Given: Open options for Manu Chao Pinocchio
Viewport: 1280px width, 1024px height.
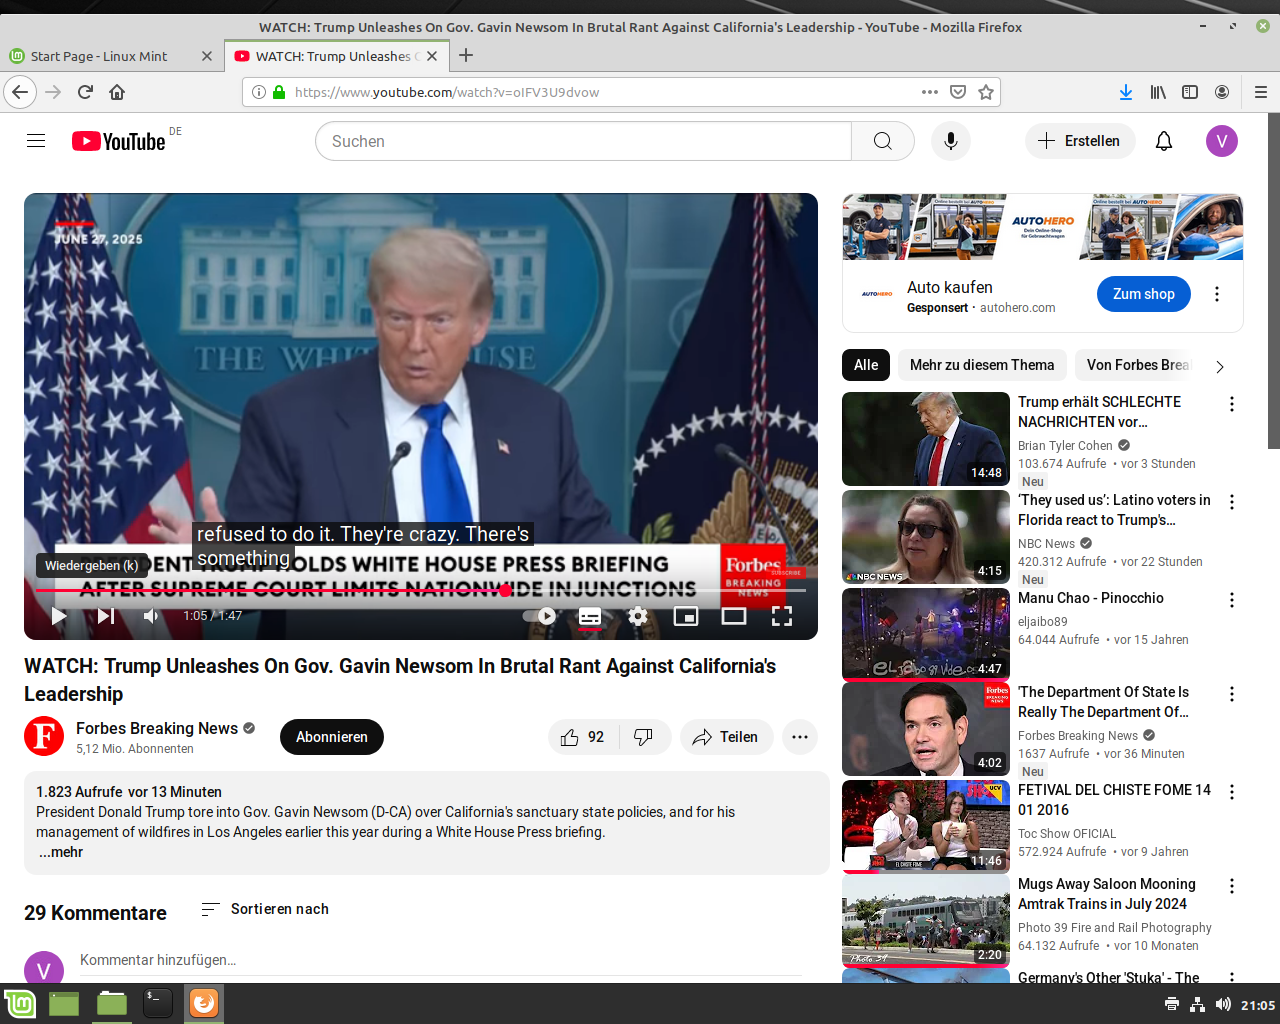Looking at the screenshot, I should pos(1232,600).
